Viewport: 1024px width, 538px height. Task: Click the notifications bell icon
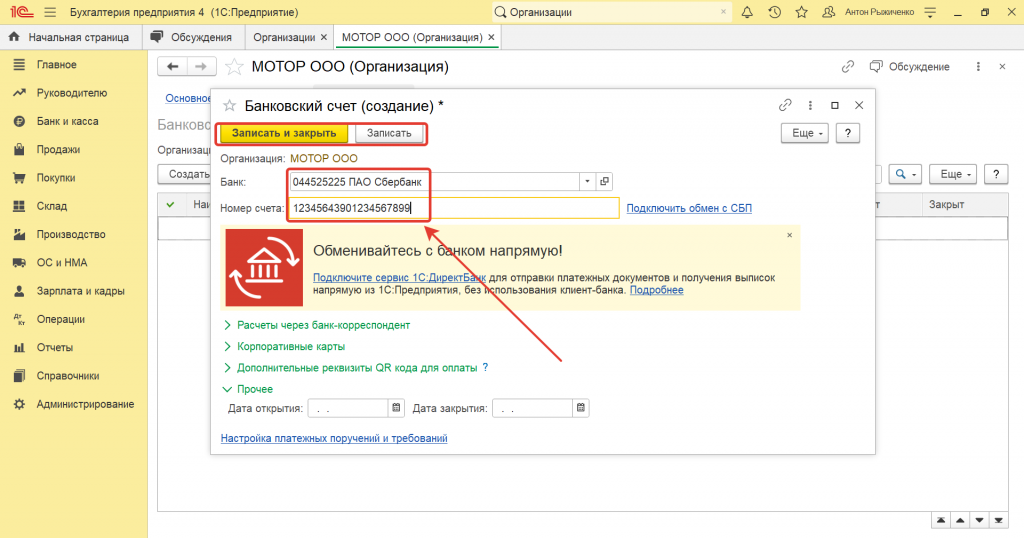click(749, 12)
